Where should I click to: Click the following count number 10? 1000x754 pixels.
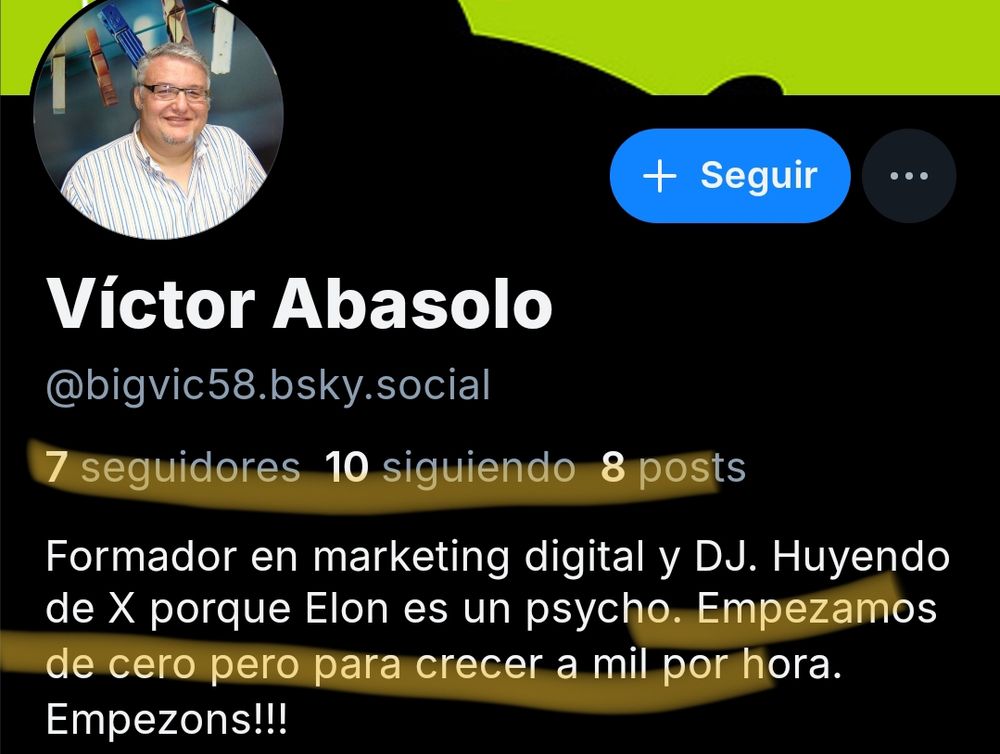pyautogui.click(x=347, y=468)
